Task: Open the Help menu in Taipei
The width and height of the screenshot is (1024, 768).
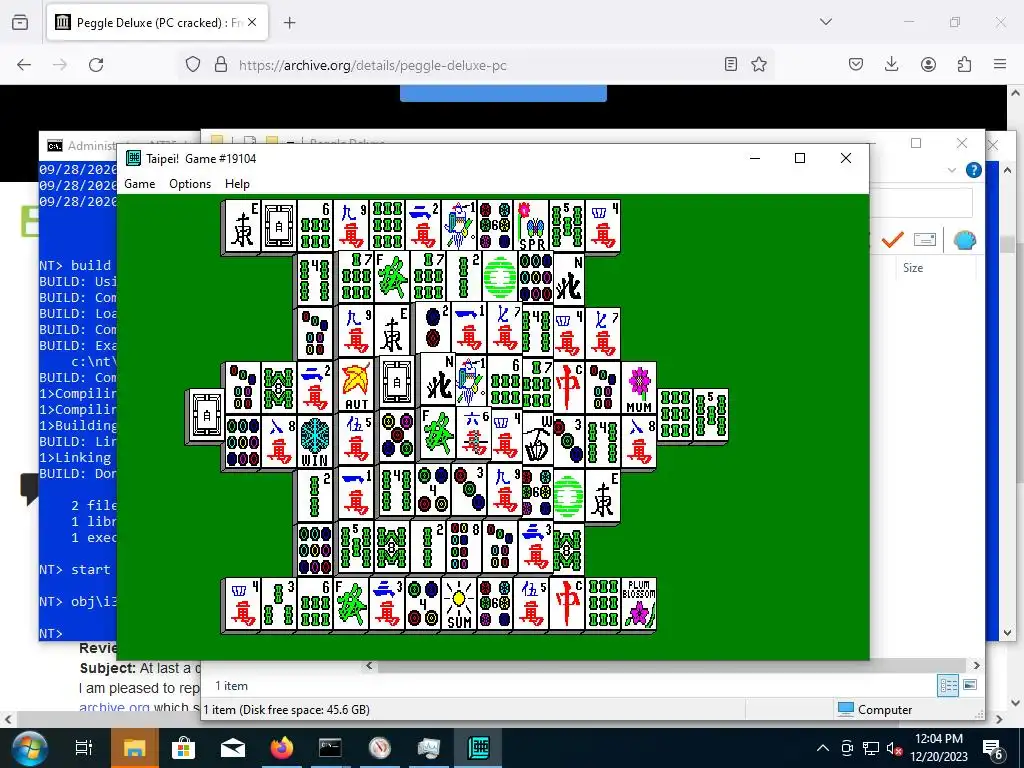Action: 237,184
